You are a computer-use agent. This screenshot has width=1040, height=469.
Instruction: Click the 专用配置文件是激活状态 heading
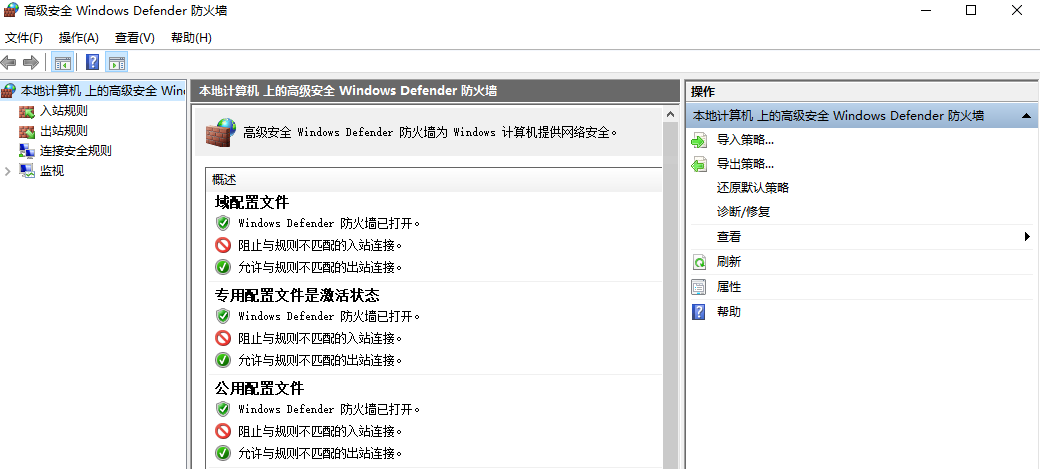(x=297, y=295)
